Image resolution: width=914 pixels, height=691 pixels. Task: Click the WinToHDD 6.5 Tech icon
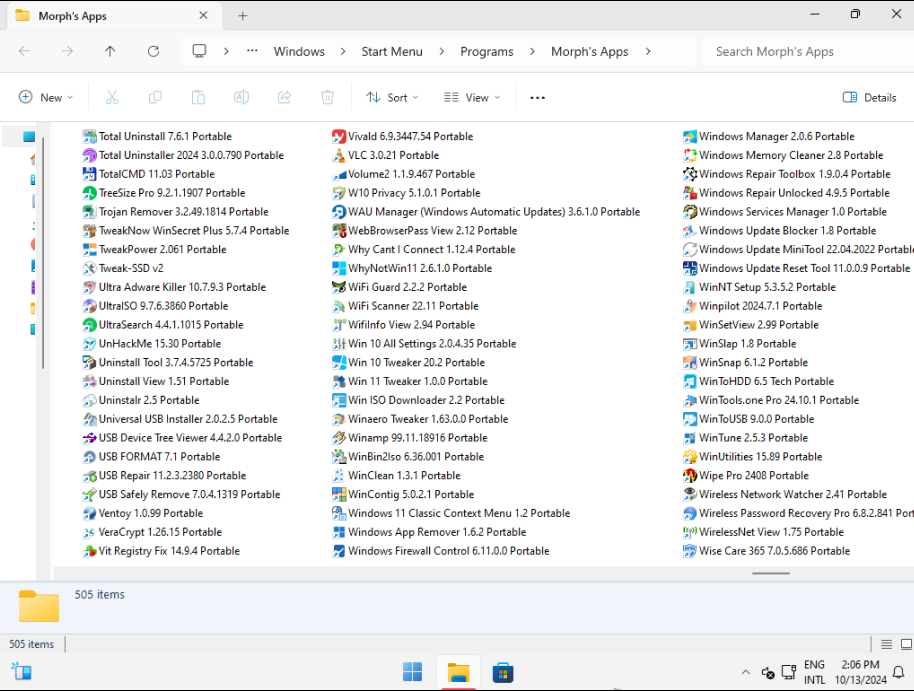point(690,381)
